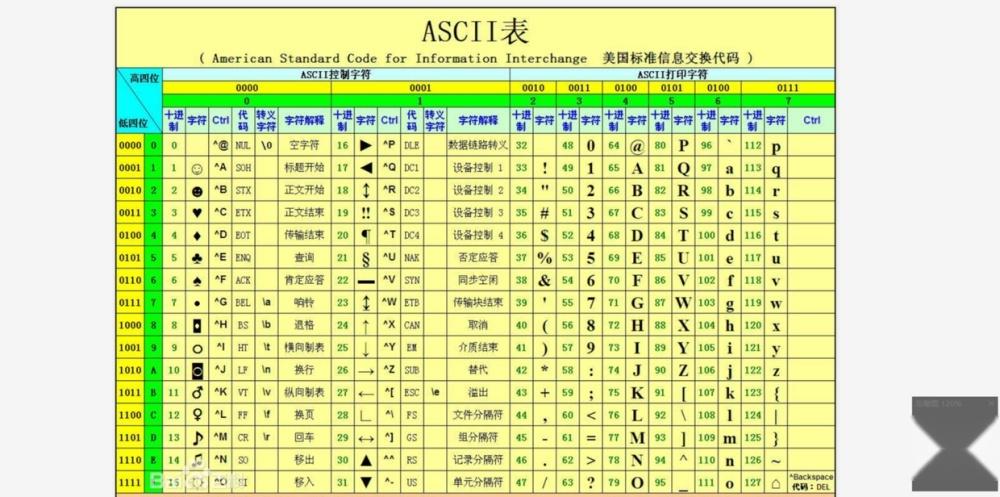Image resolution: width=1000 pixels, height=497 pixels.
Task: Click the zoom navigator thumbnail overlay
Action: (x=955, y=443)
